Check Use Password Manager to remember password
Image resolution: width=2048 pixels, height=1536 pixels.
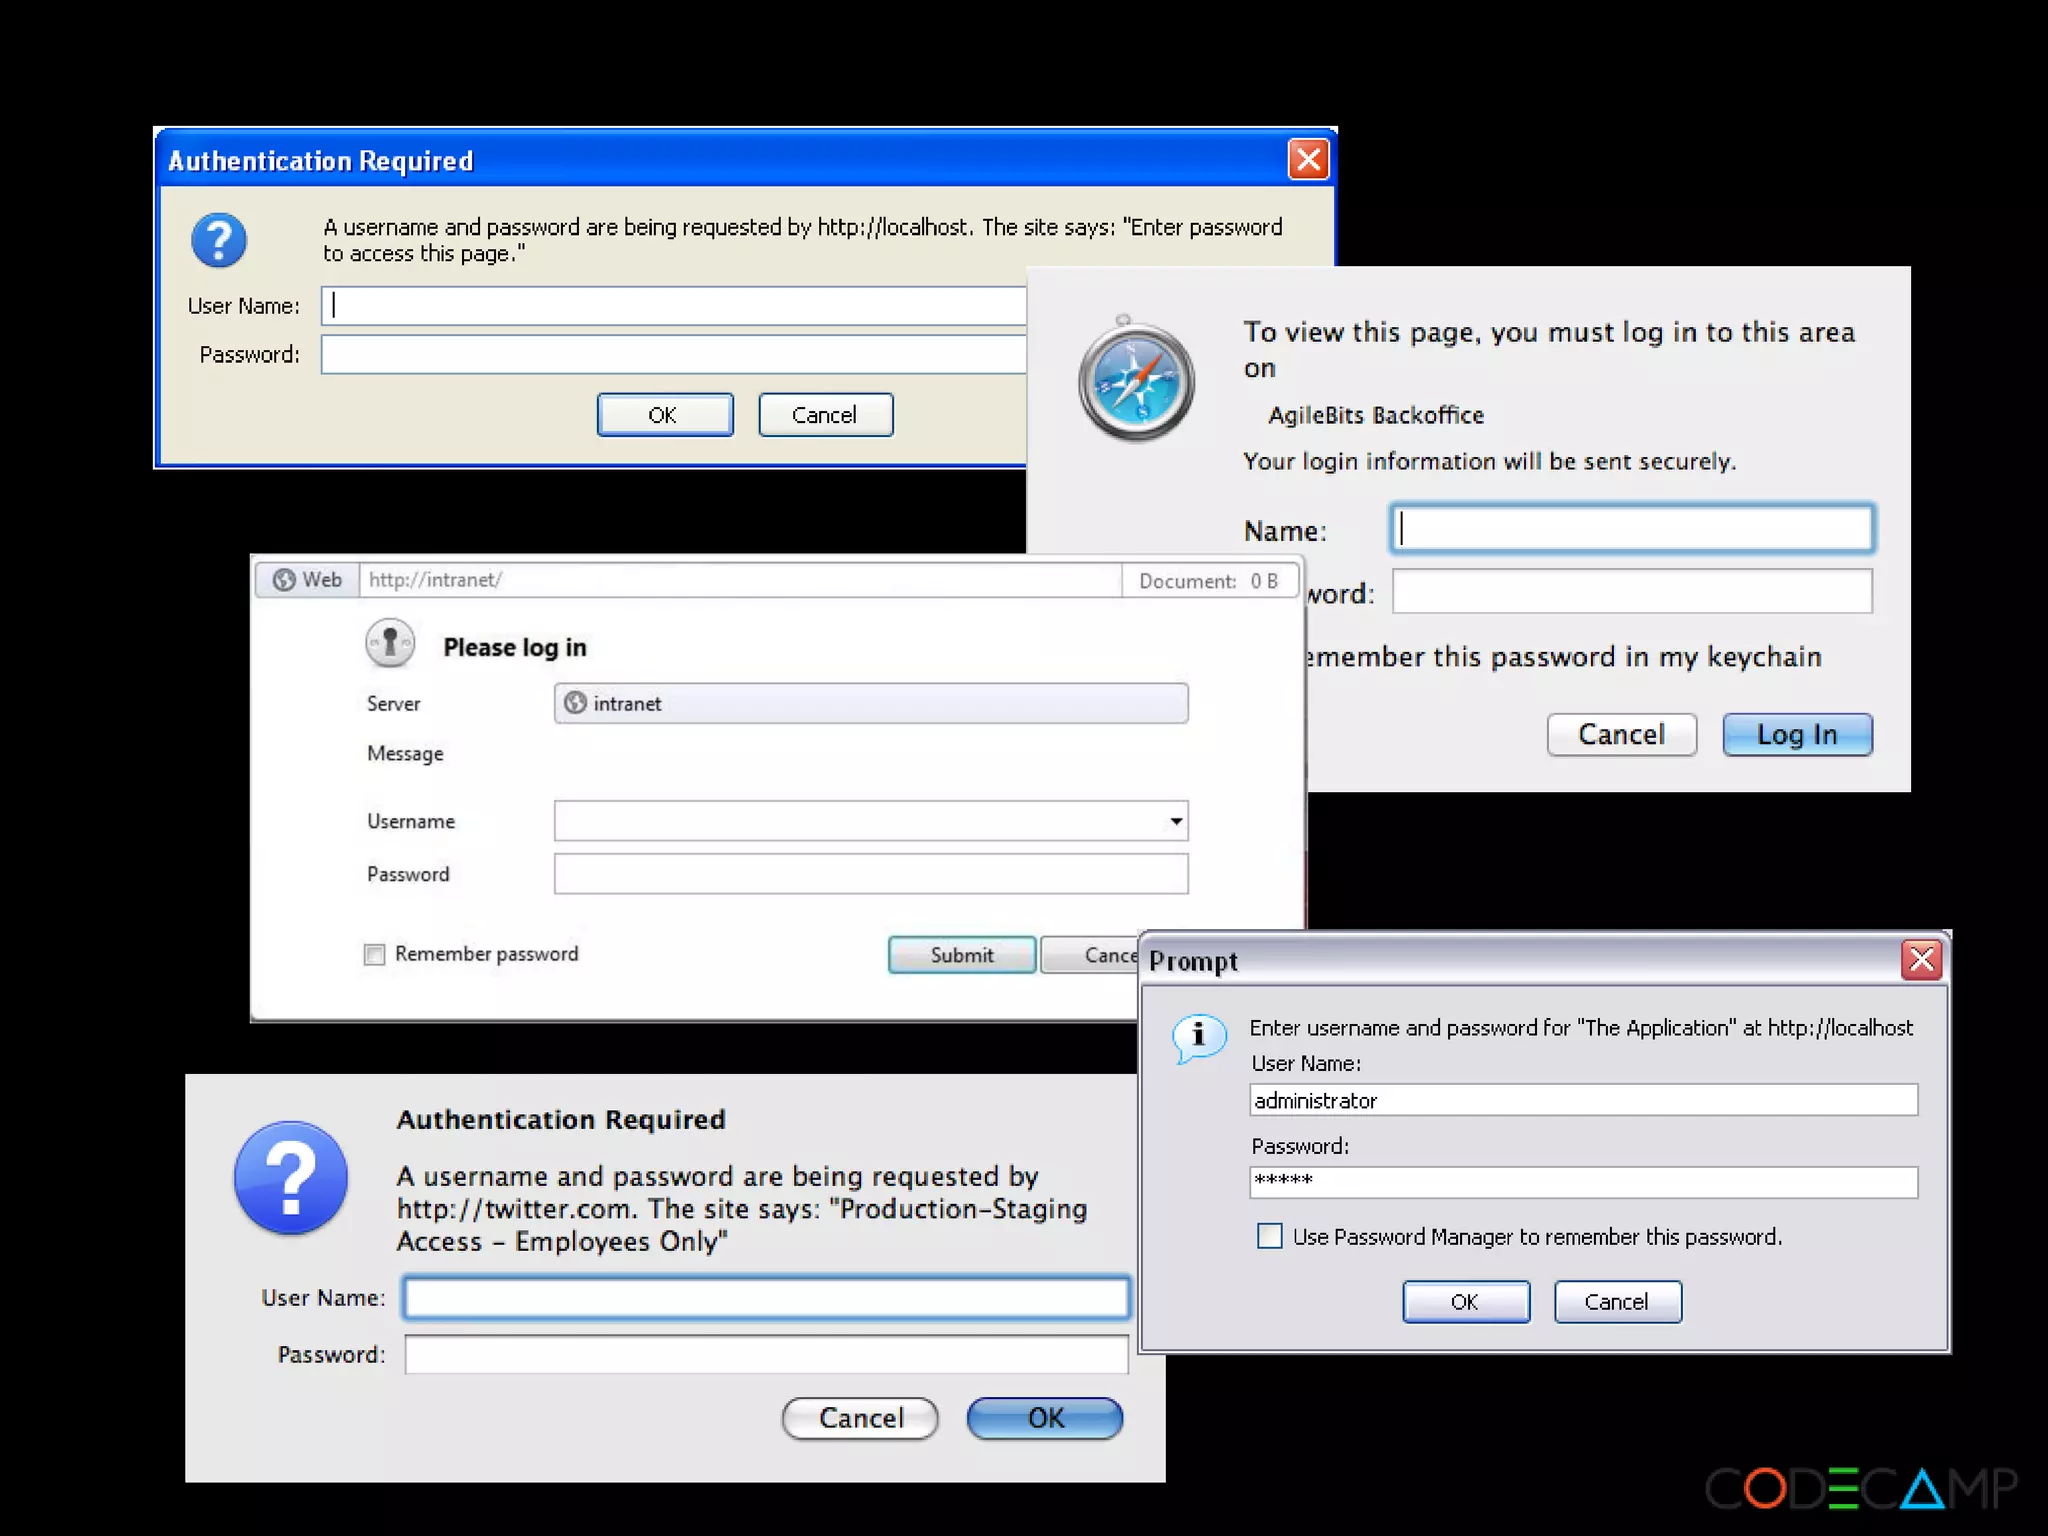point(1270,1236)
